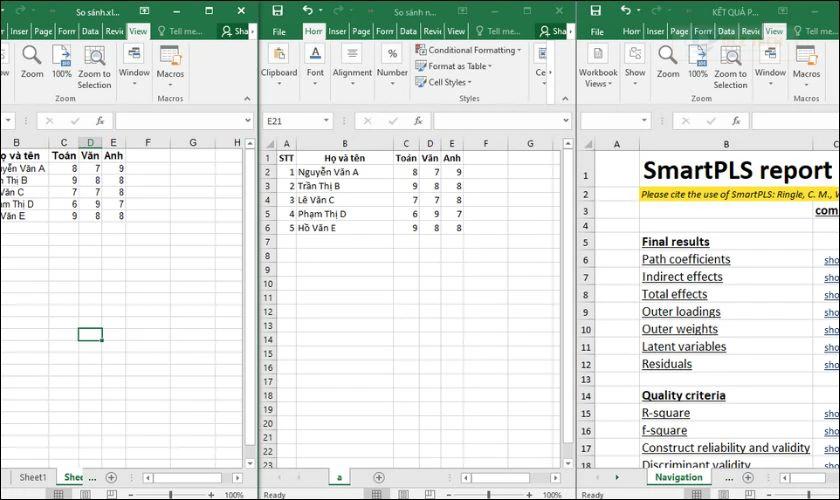Image resolution: width=840 pixels, height=500 pixels.
Task: Click zoom in plus in middle window
Action: pyautogui.click(x=529, y=495)
